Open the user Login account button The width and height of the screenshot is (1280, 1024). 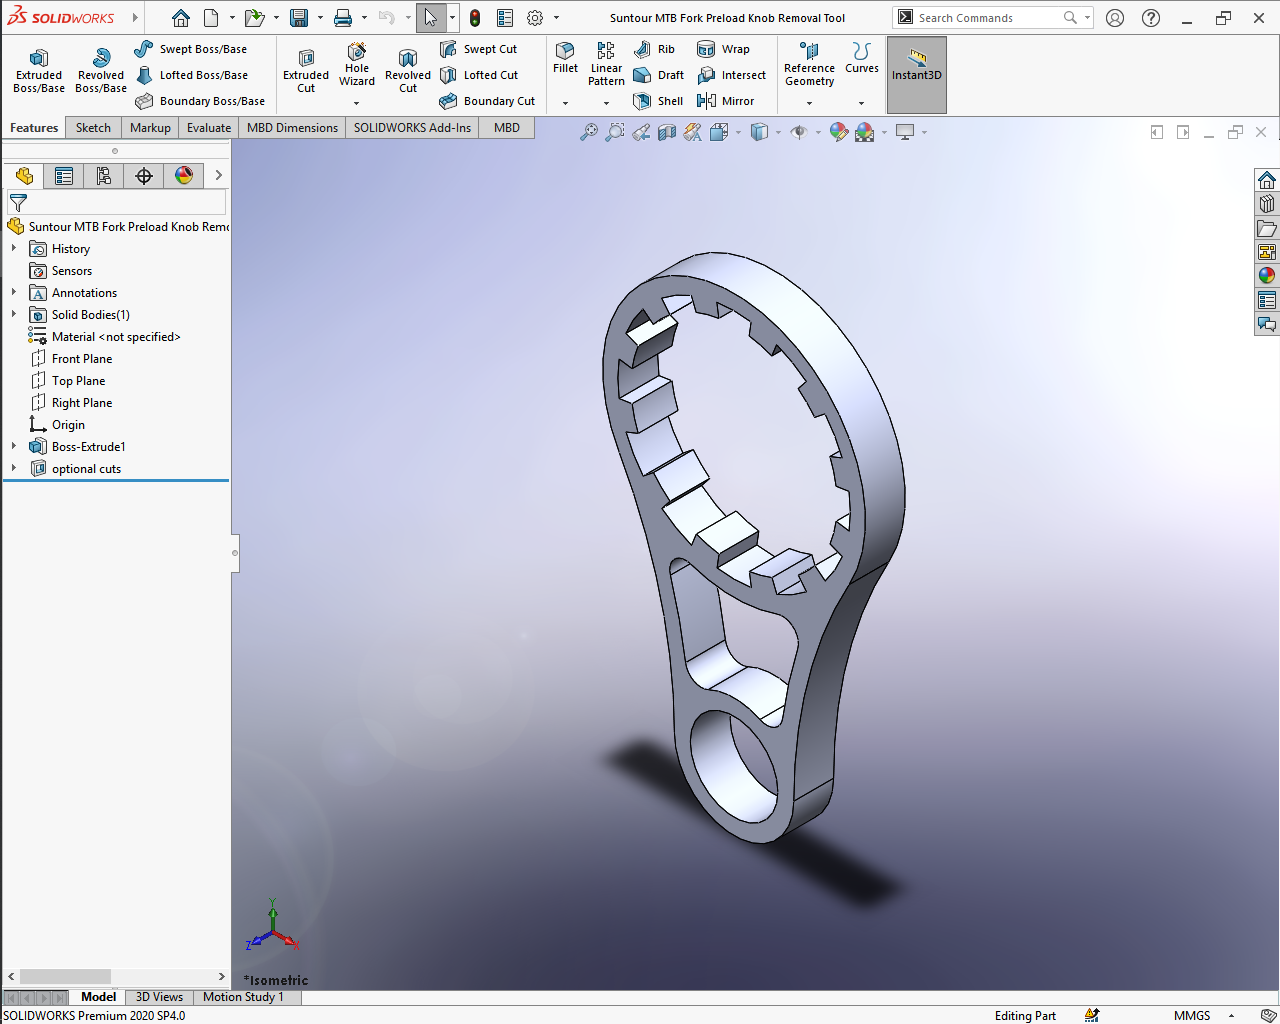[1115, 18]
